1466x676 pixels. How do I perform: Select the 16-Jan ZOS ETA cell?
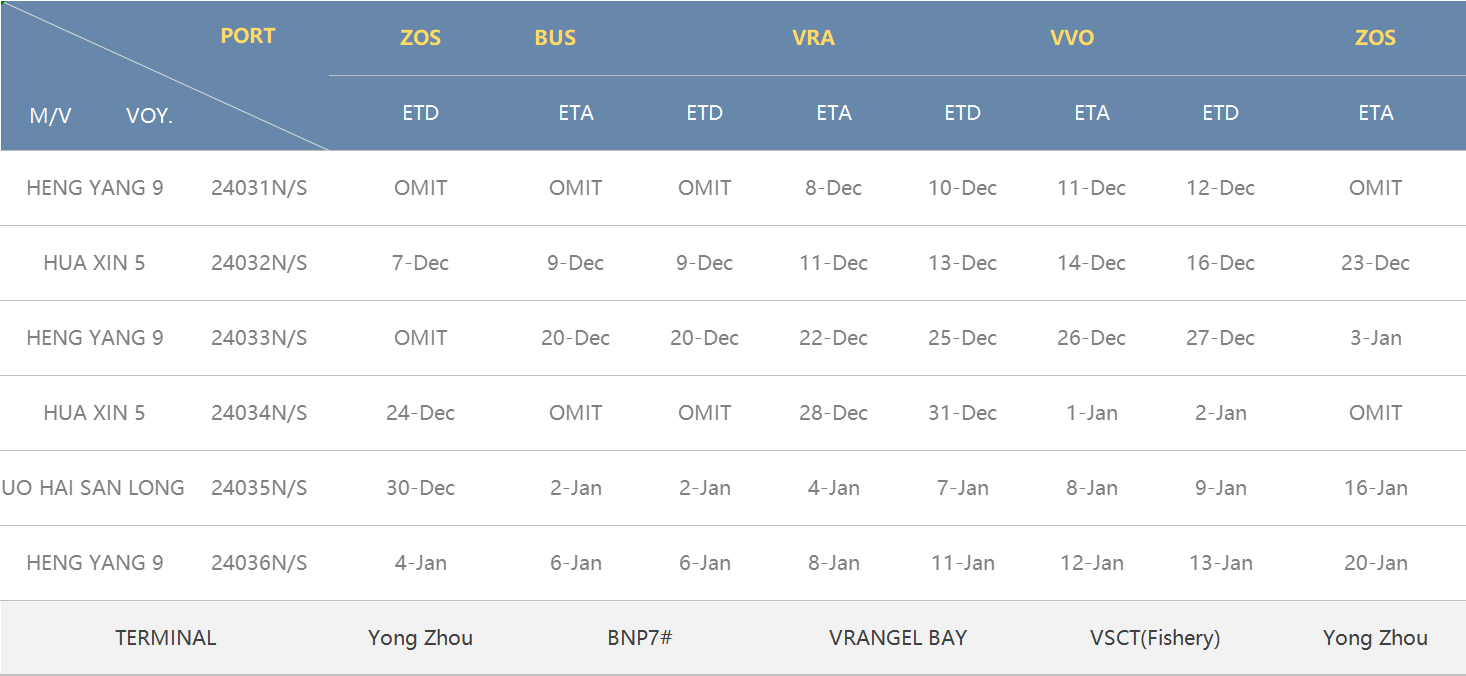coord(1375,488)
